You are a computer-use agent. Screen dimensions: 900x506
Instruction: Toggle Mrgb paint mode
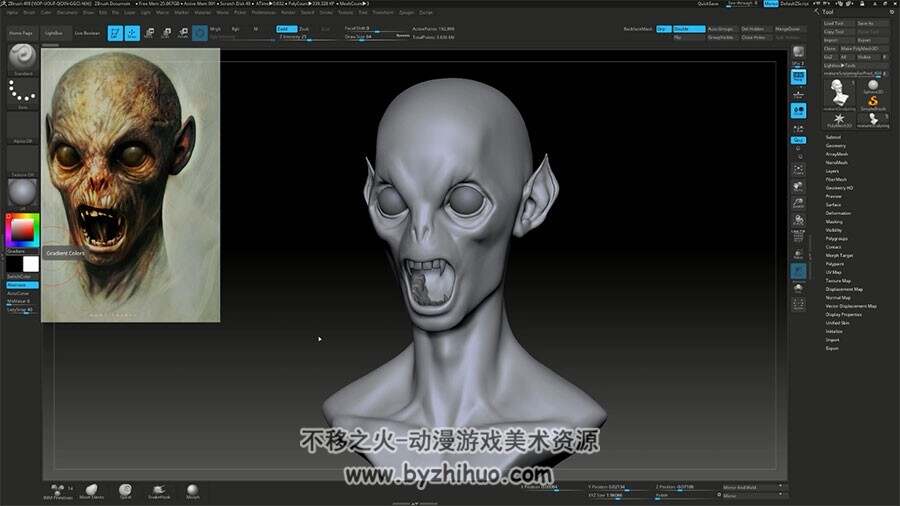click(216, 29)
